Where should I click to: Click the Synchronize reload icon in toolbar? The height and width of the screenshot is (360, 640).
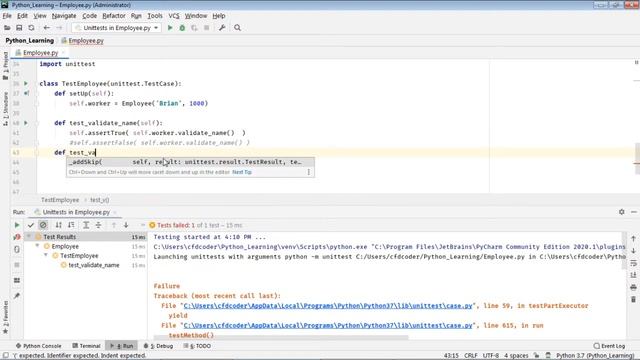[x=31, y=28]
